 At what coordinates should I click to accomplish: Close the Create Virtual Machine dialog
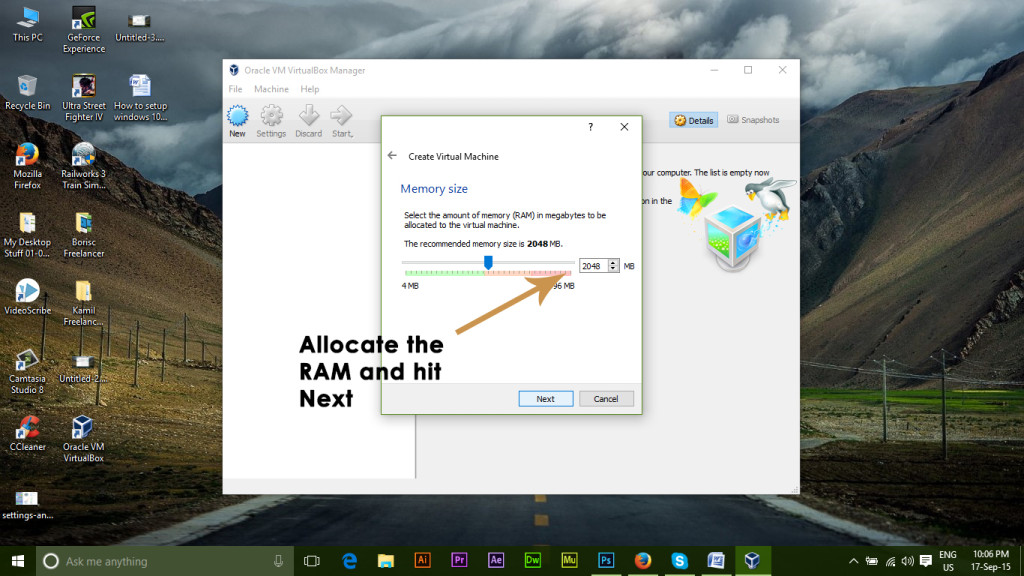[624, 127]
